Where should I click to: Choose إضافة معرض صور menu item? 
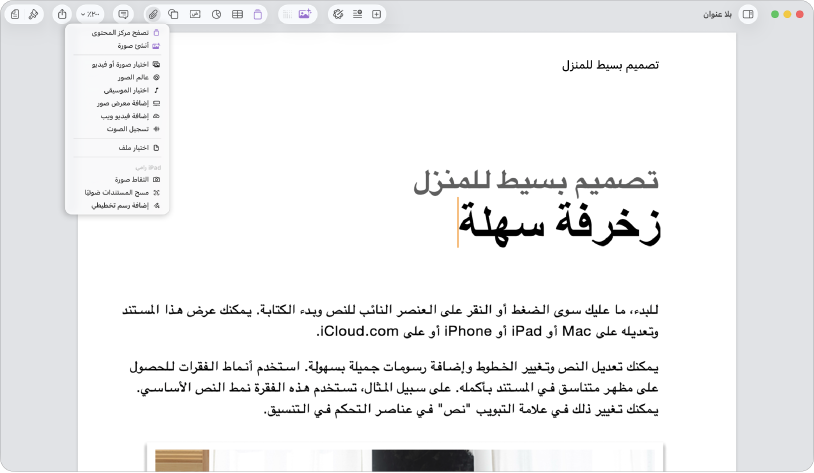tap(117, 103)
